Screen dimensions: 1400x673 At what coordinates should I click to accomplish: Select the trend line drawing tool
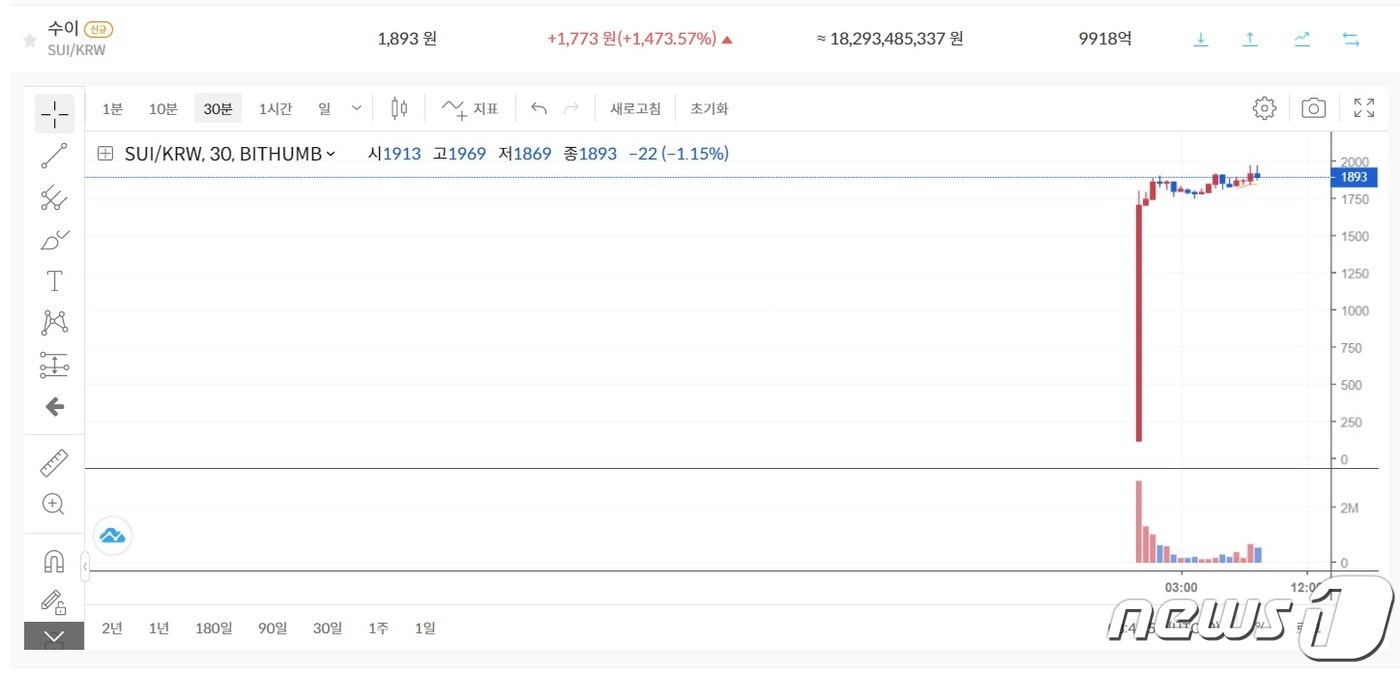click(54, 156)
